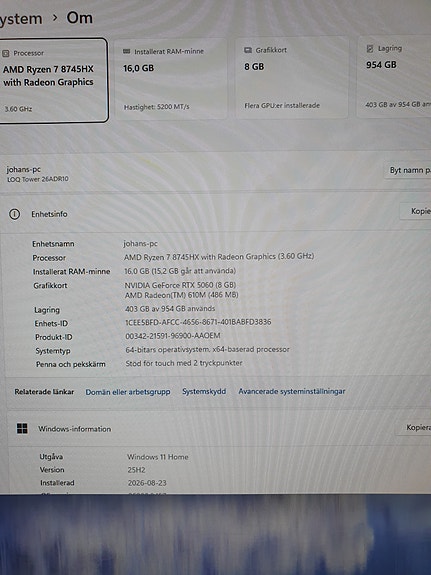
Task: Copy Windows information with Kopiera button
Action: pos(413,428)
